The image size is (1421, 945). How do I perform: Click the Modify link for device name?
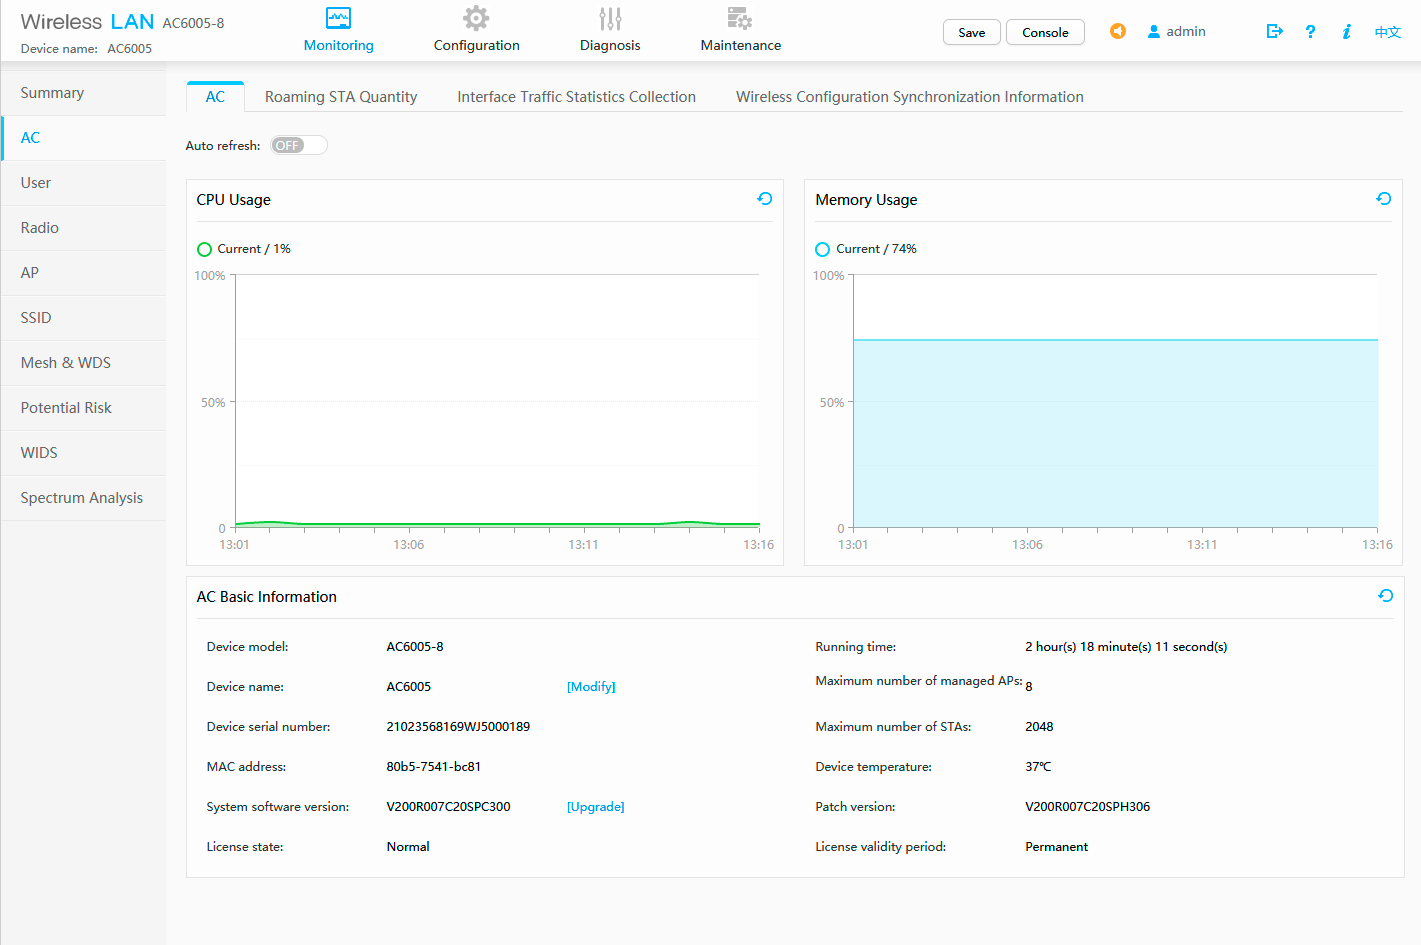pyautogui.click(x=591, y=687)
